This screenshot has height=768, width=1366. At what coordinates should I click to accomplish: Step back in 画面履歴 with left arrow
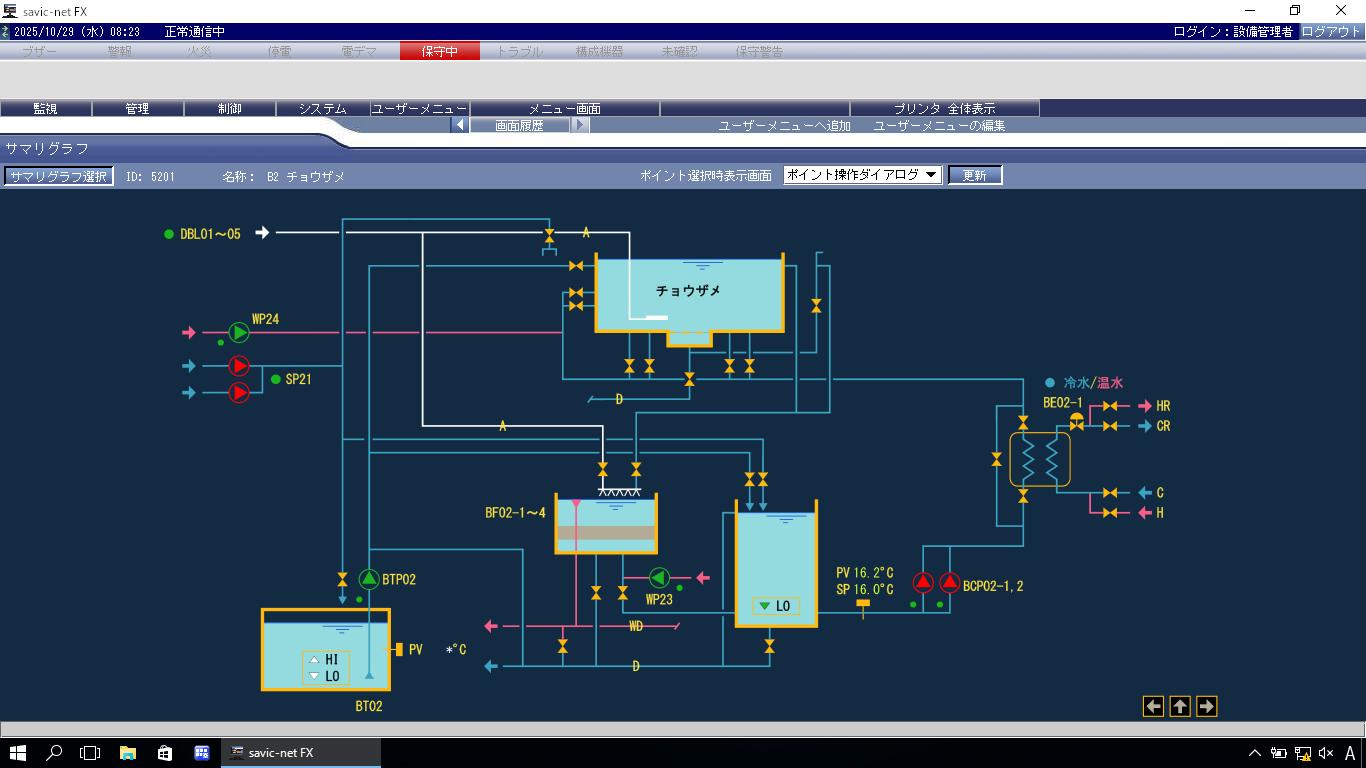(x=459, y=126)
